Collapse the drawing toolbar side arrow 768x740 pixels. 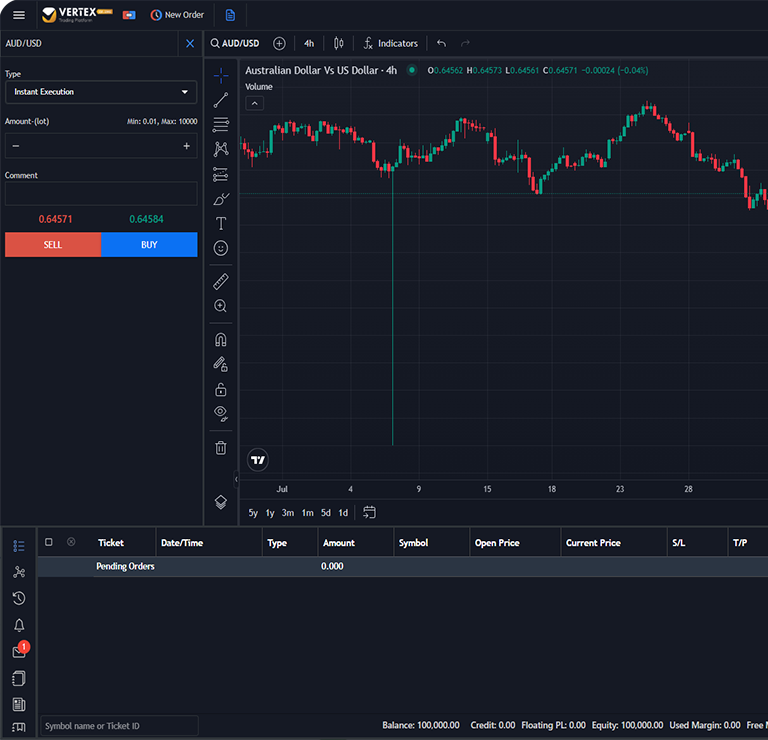236,479
